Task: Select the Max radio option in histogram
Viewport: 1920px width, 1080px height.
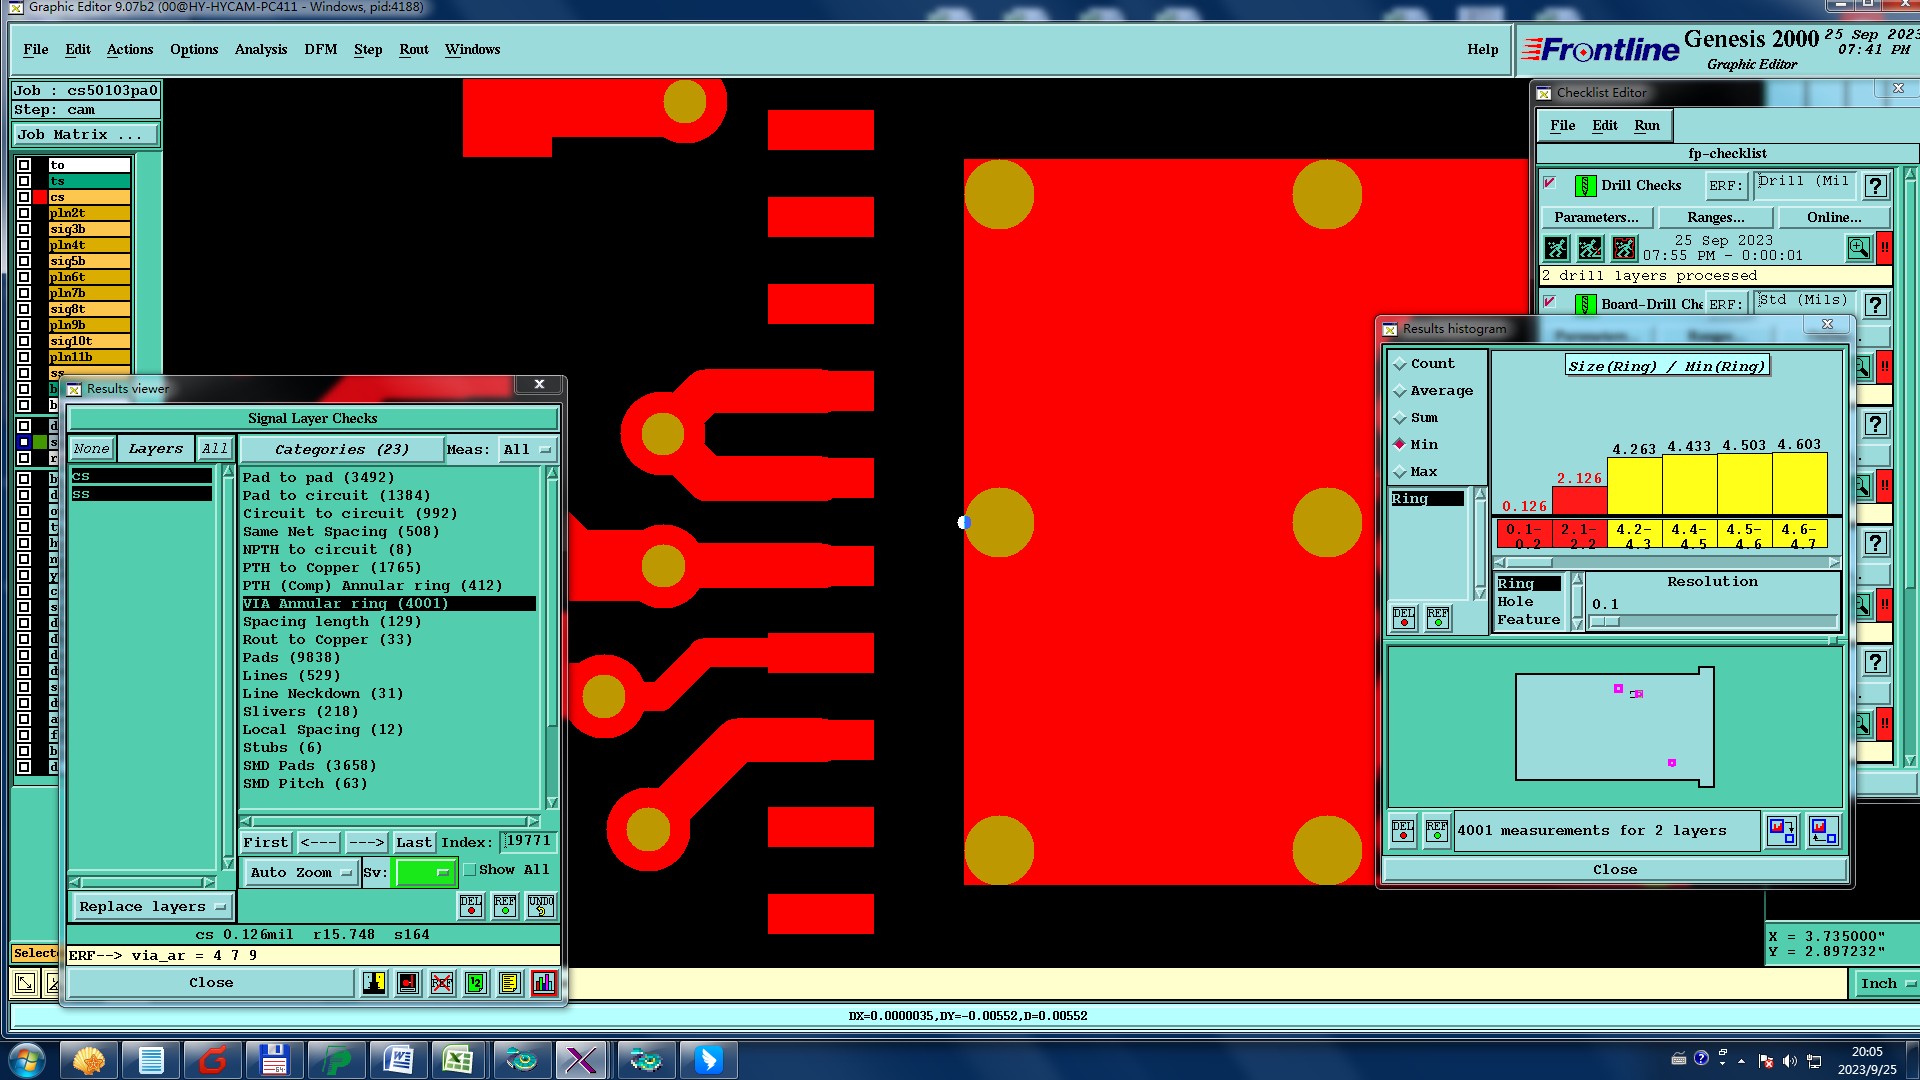Action: point(1400,472)
